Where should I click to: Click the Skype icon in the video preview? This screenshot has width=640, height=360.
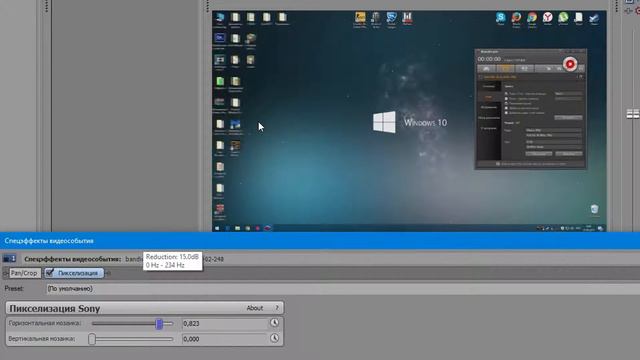point(501,18)
